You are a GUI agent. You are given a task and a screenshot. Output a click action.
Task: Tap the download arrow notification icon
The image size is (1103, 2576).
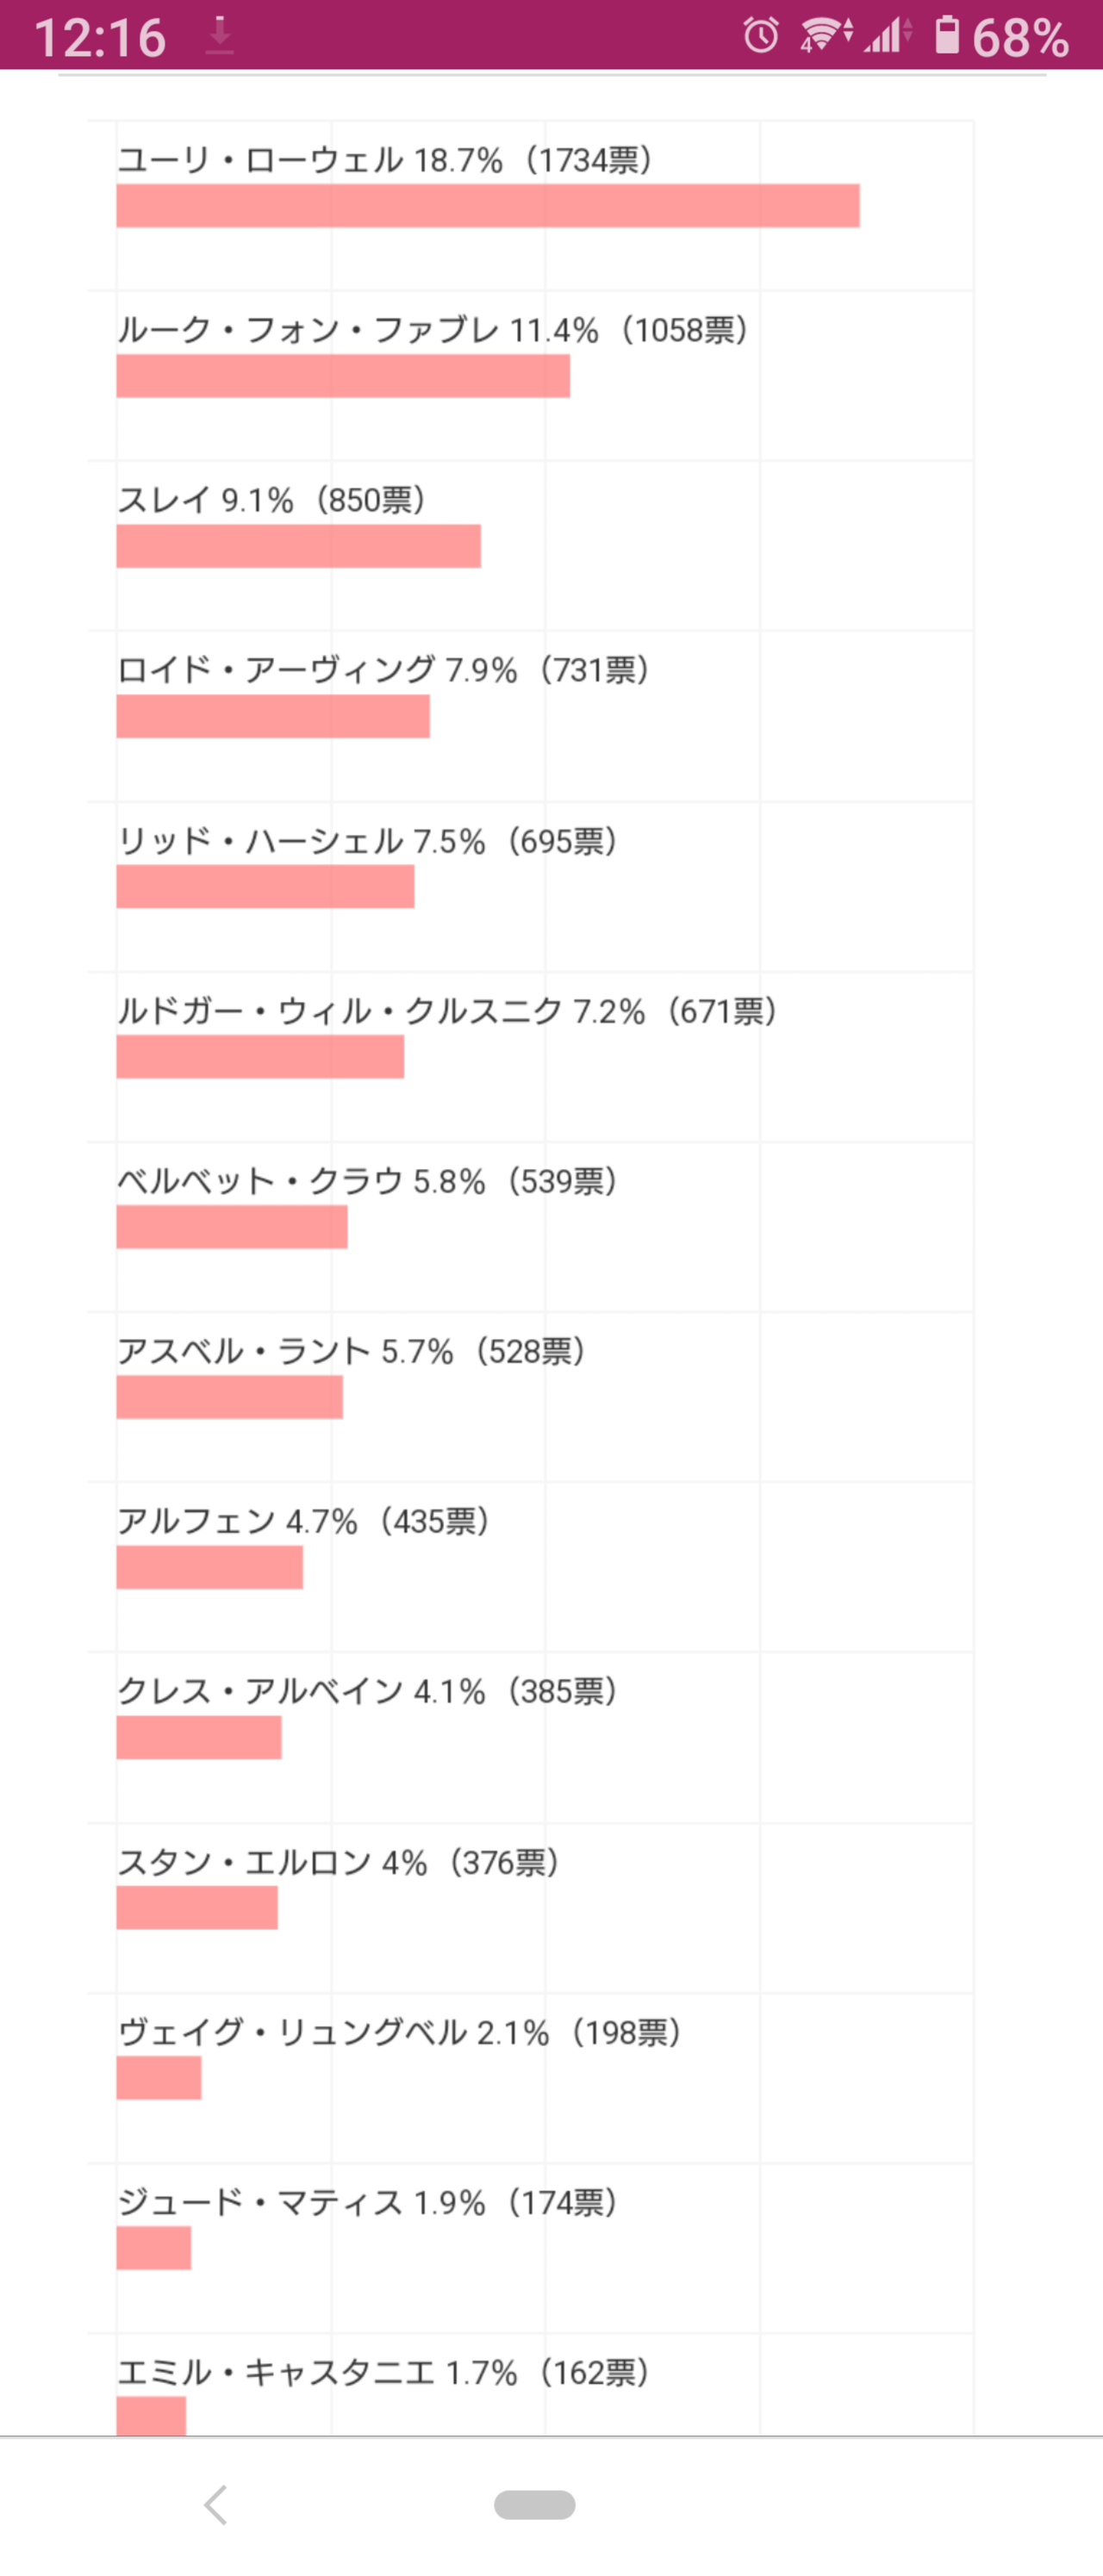click(x=220, y=36)
